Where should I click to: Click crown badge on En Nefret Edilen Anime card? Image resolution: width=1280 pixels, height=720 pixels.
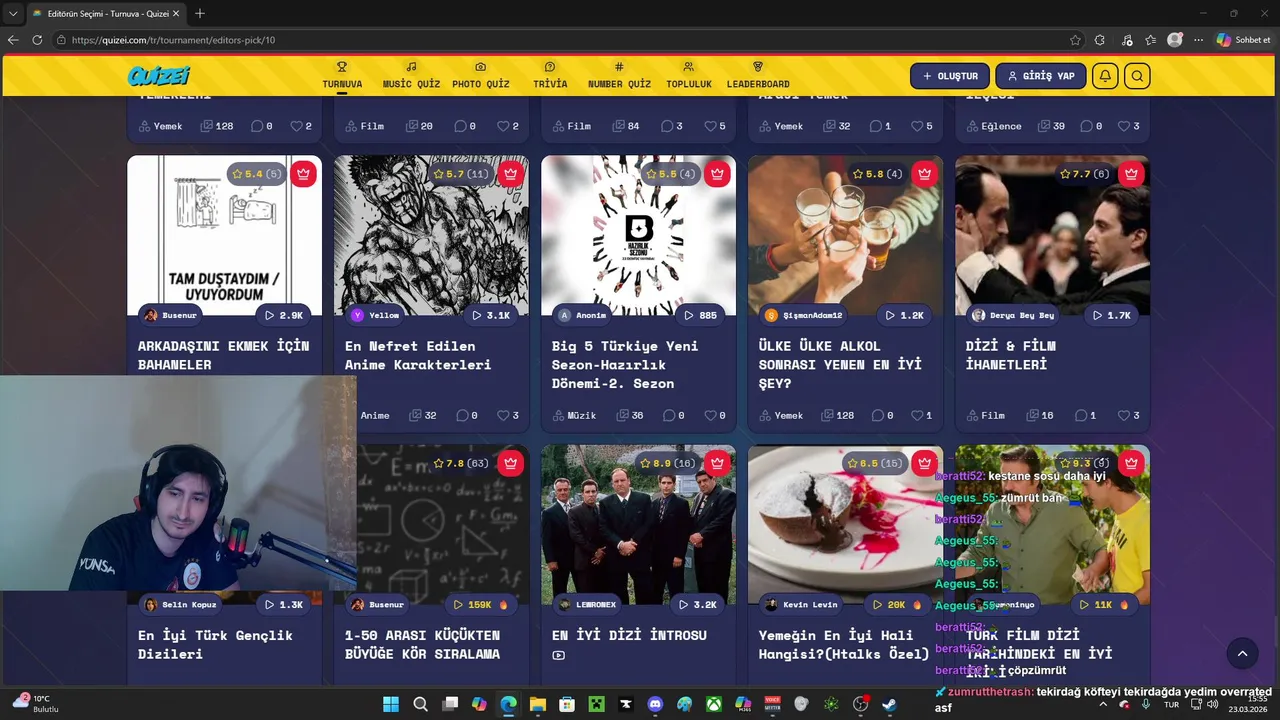point(511,174)
